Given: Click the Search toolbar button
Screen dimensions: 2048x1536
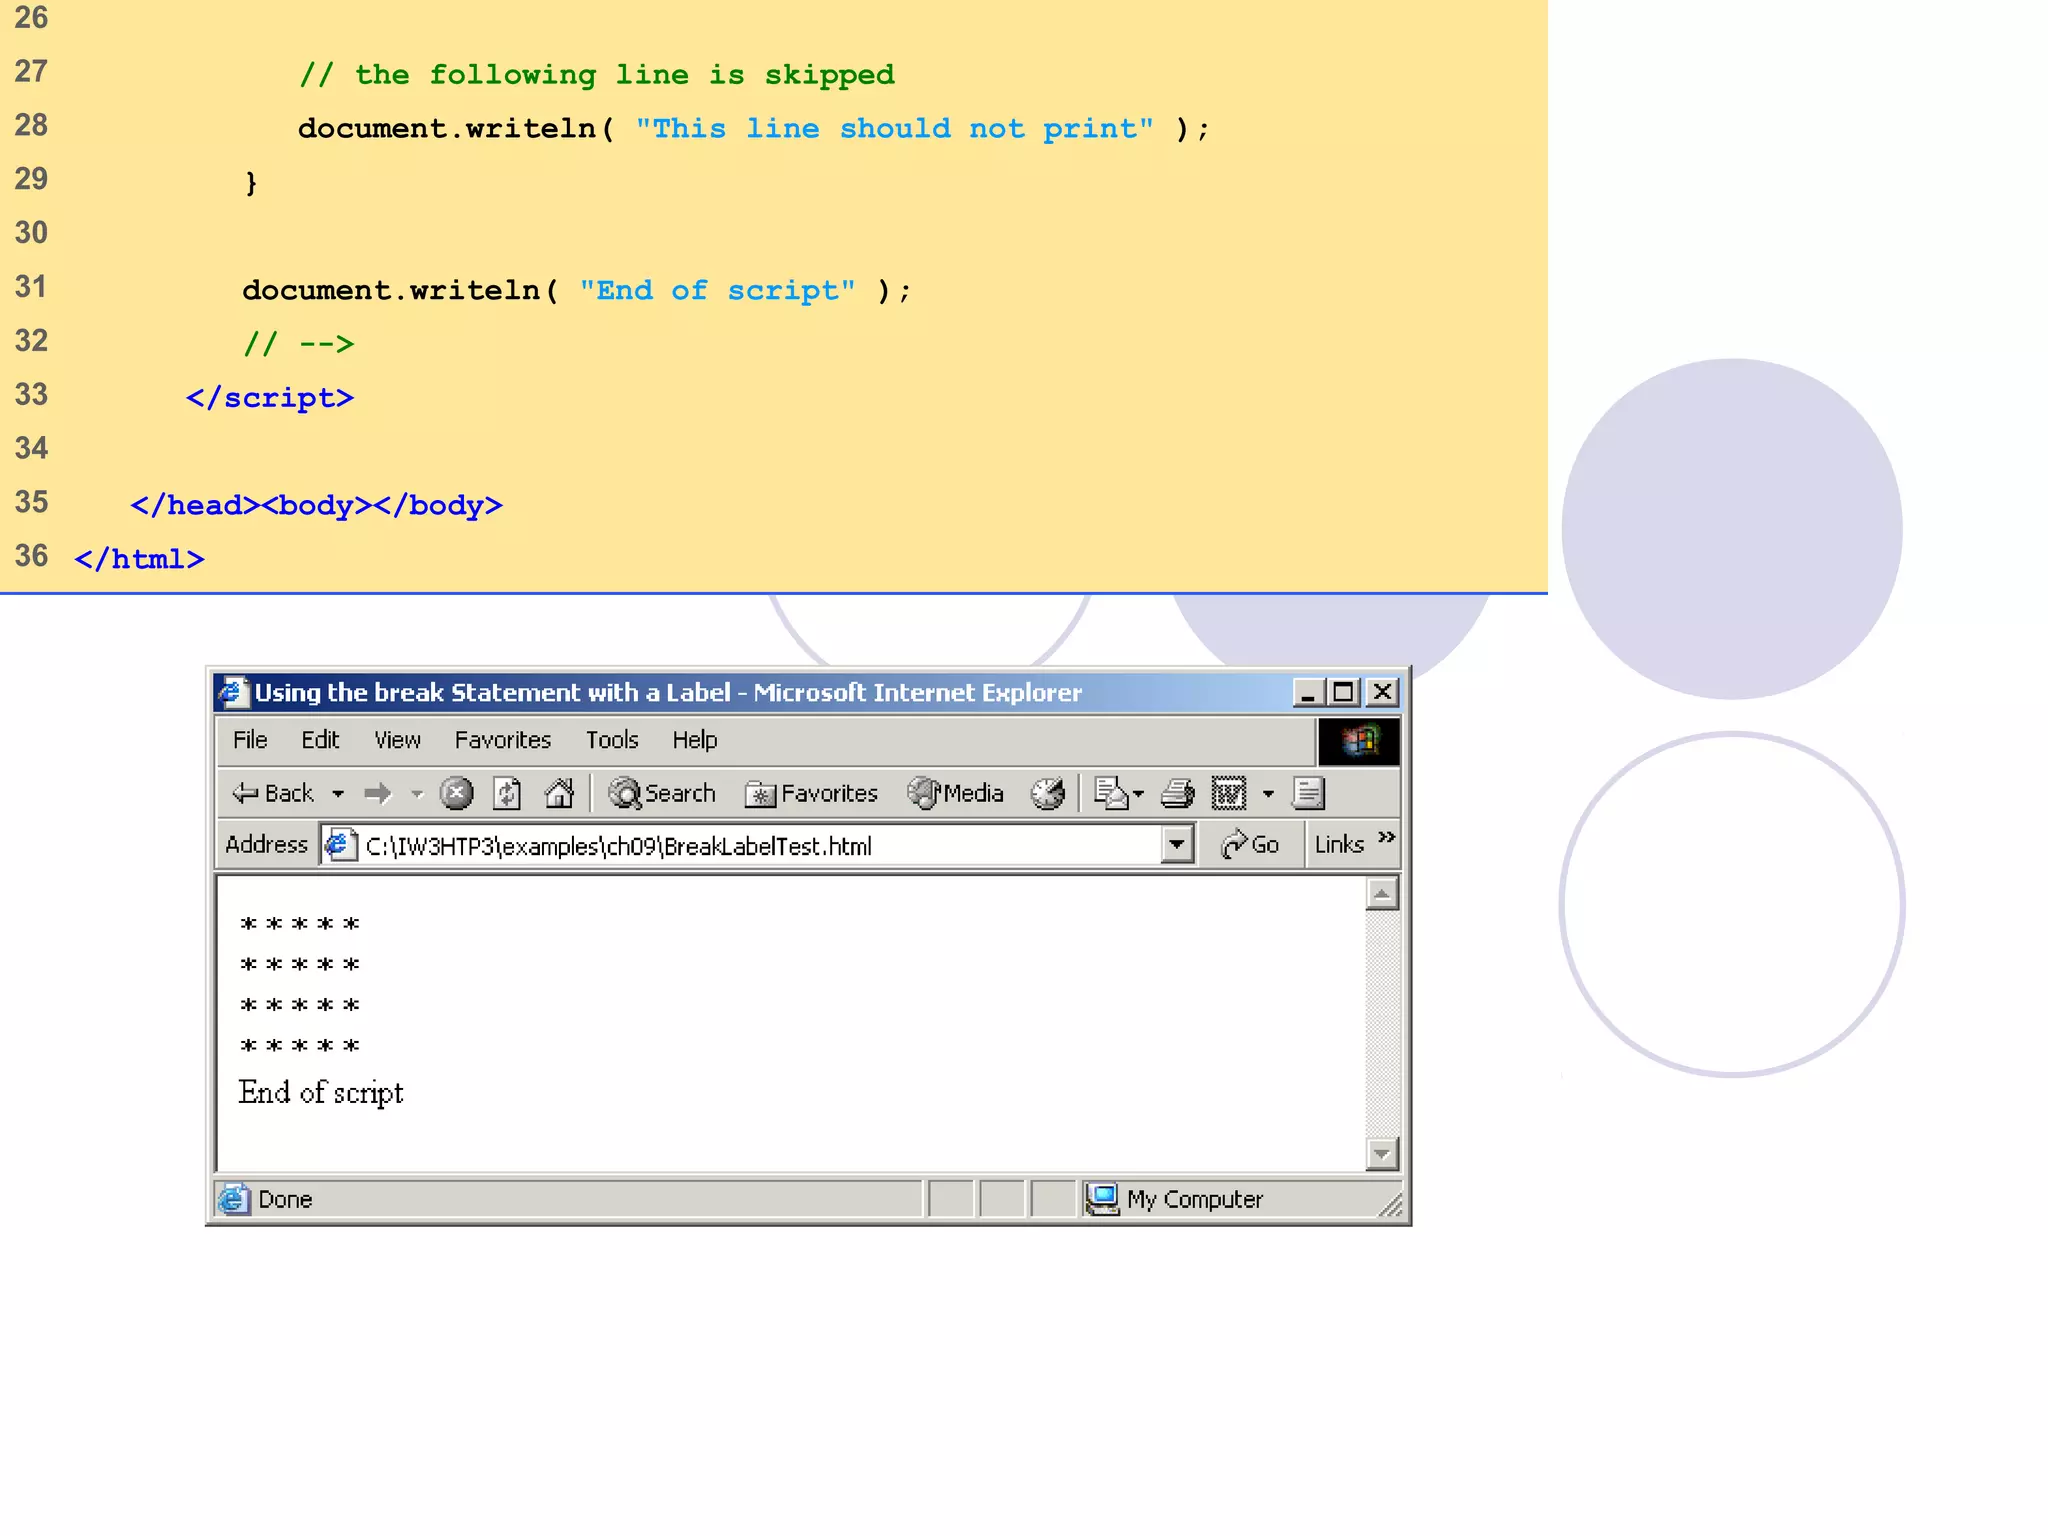Looking at the screenshot, I should [x=662, y=794].
